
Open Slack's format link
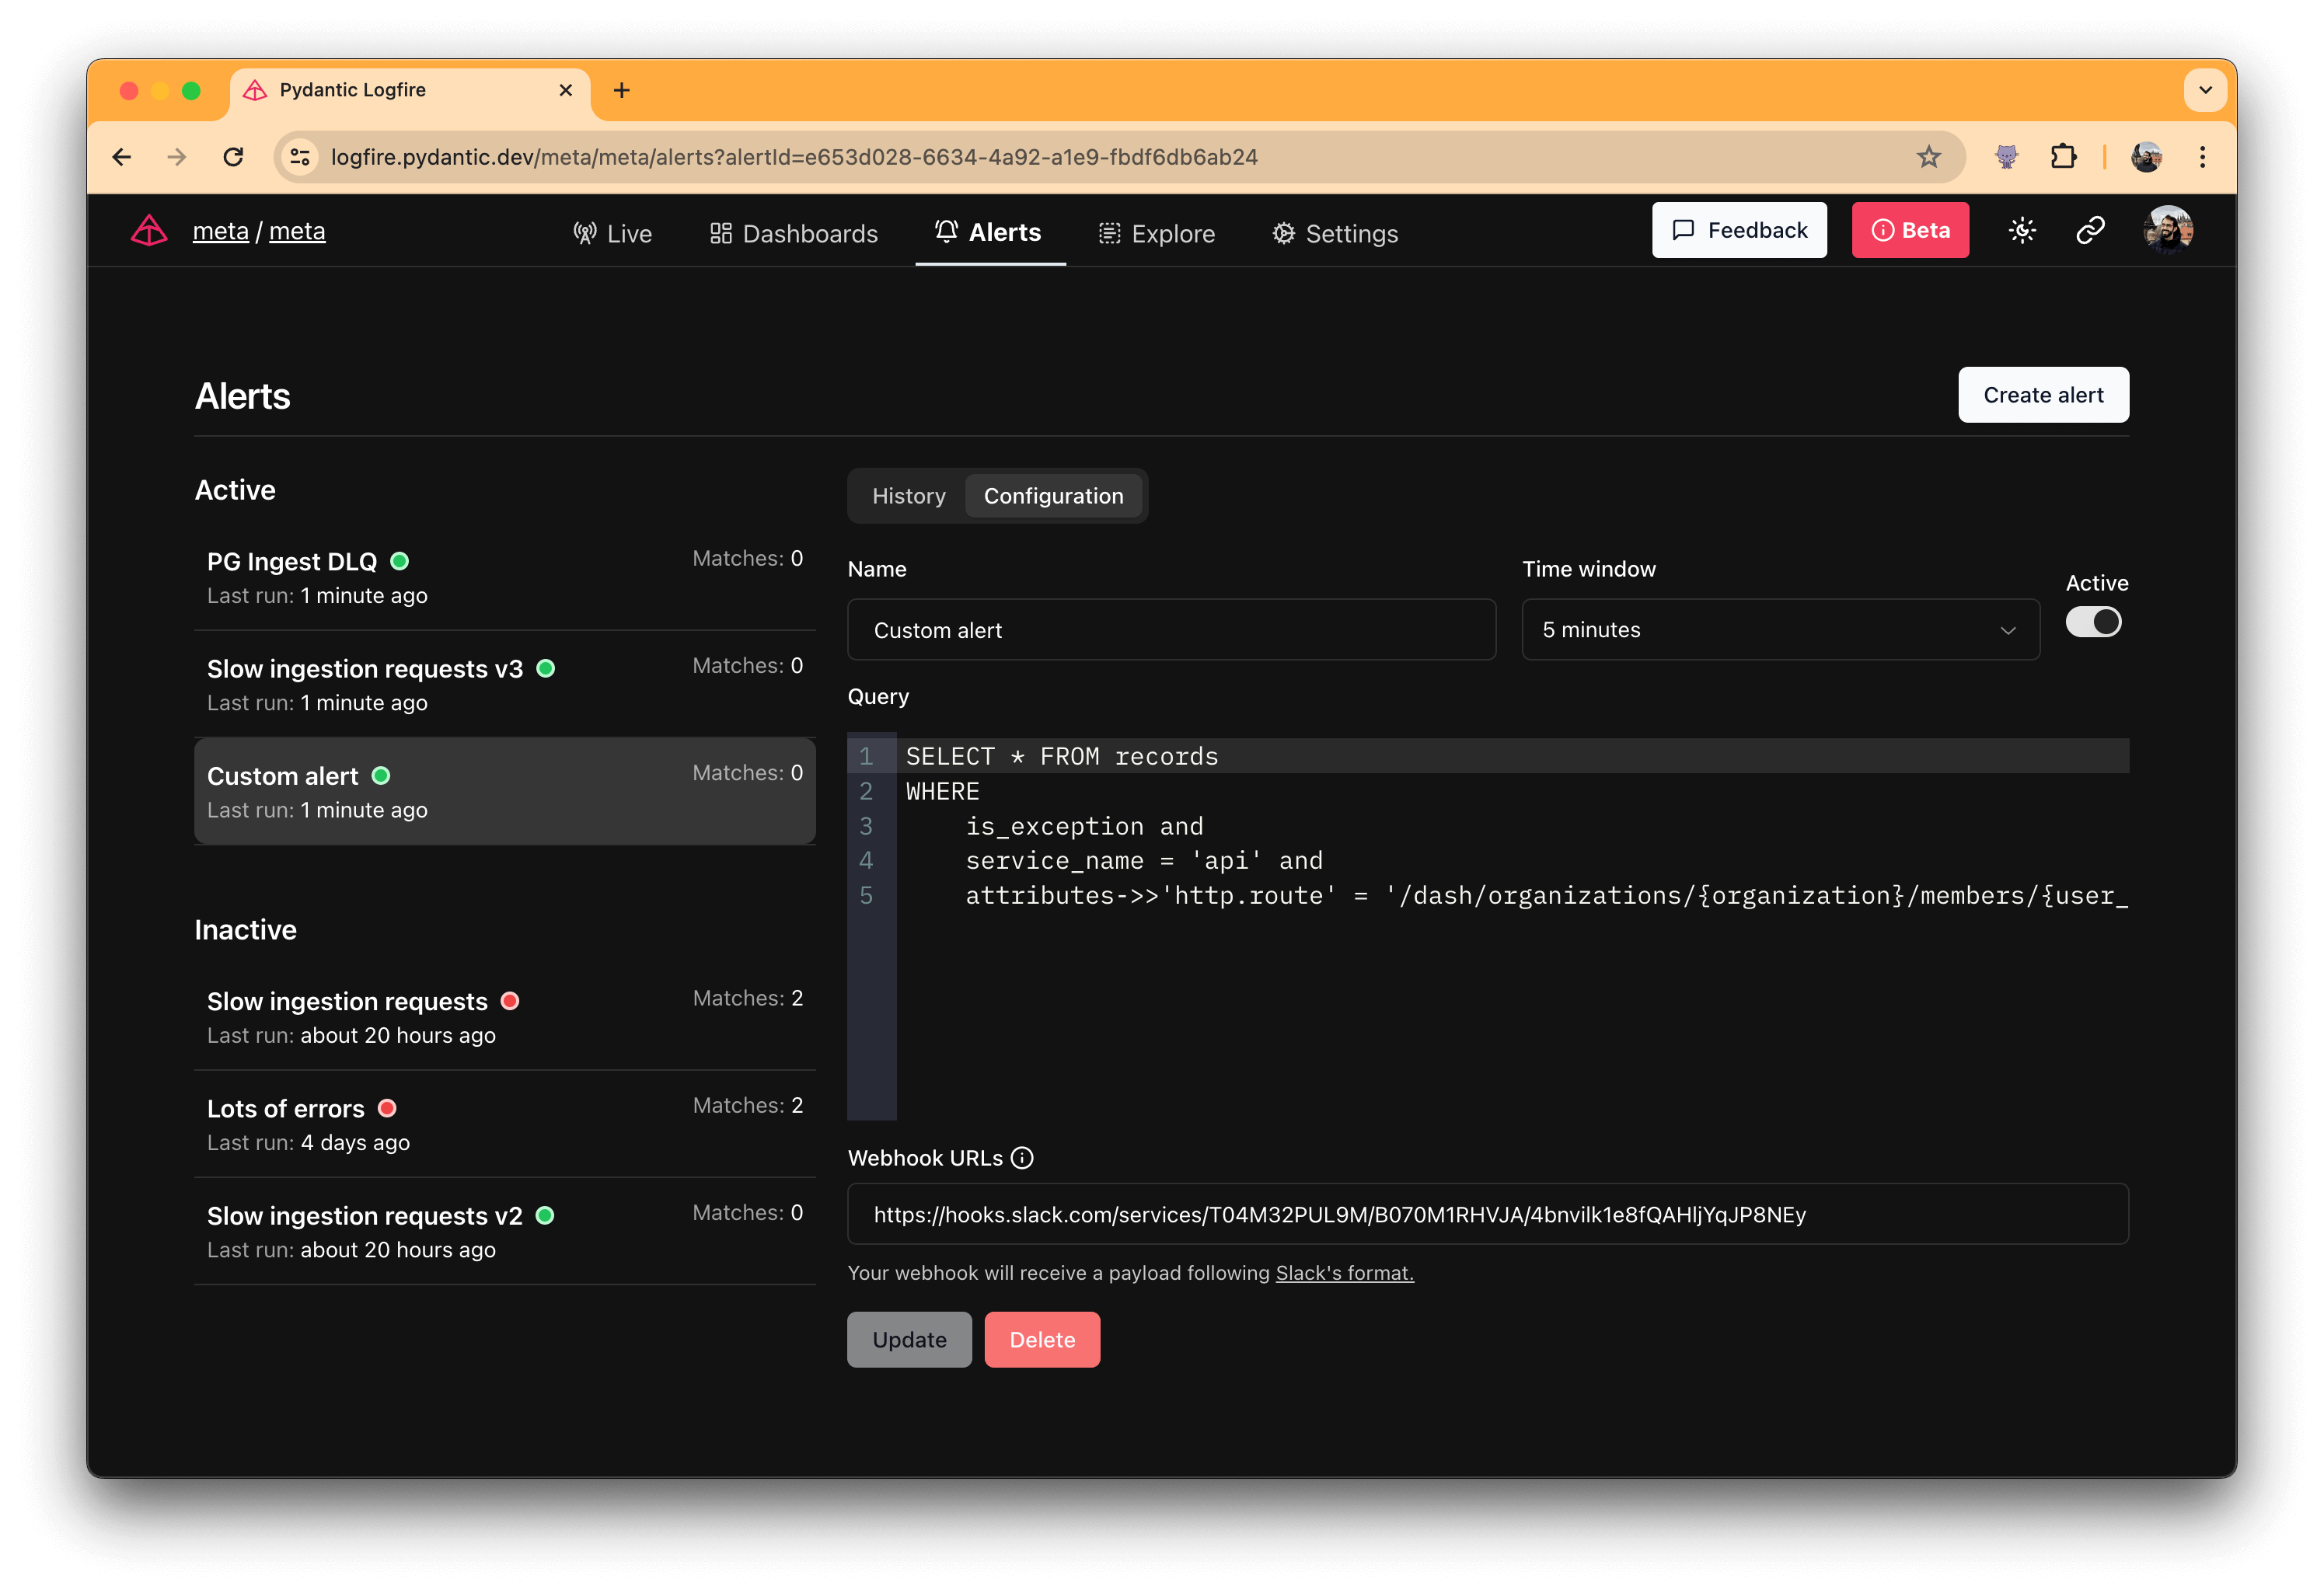click(x=1344, y=1273)
